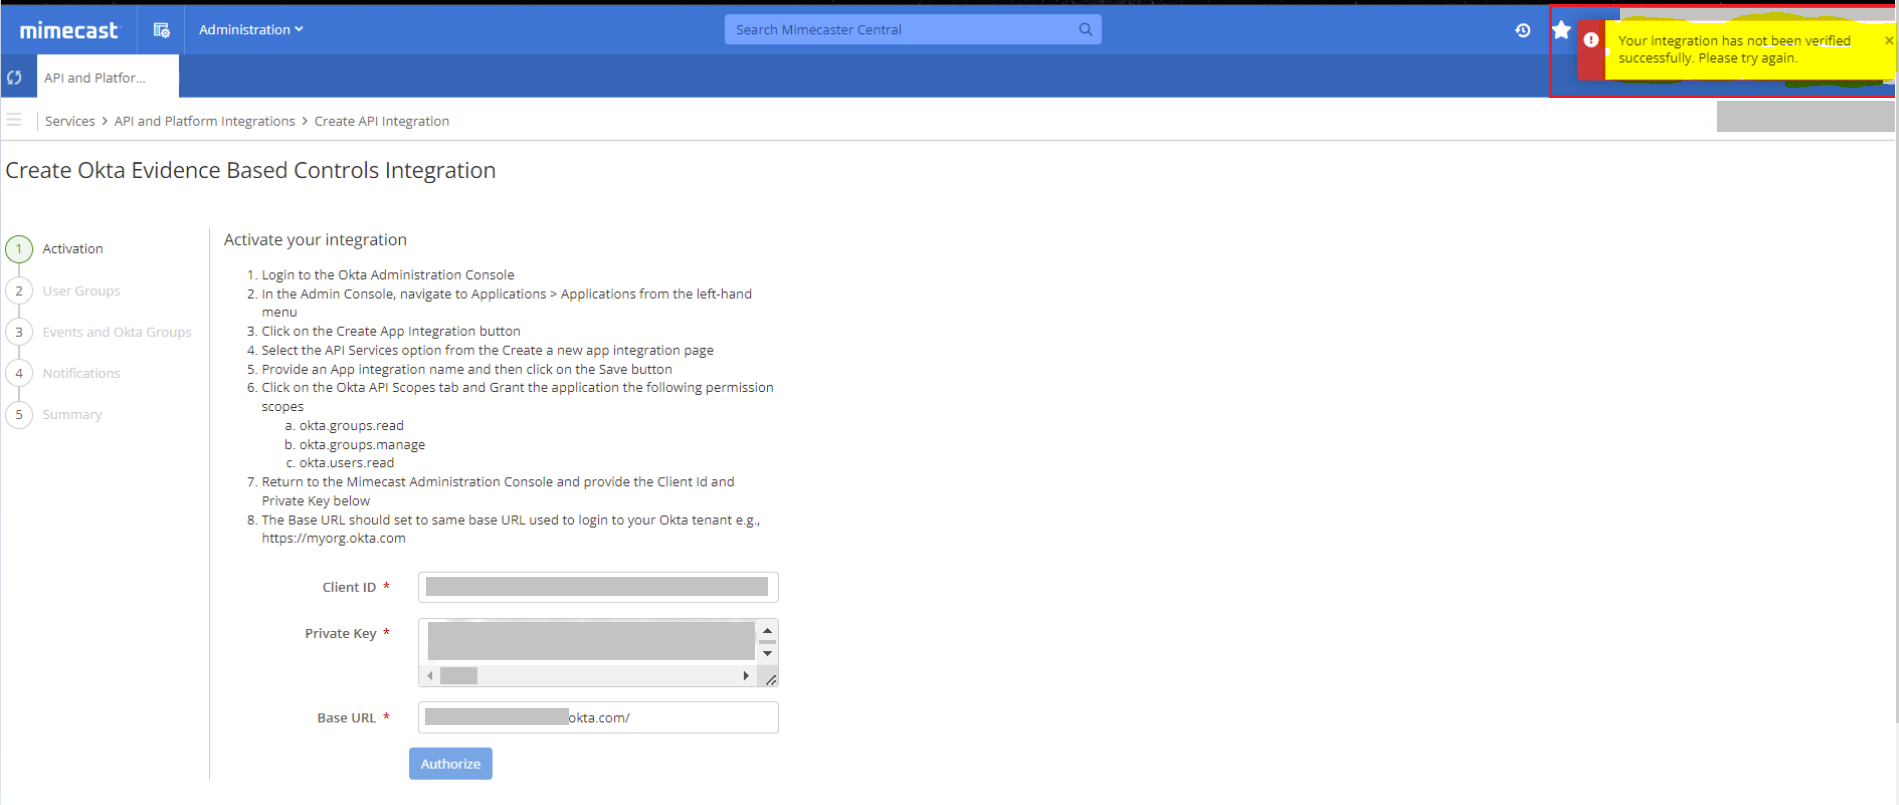Open the module navigation icon beside logo
The width and height of the screenshot is (1899, 805).
(x=161, y=30)
